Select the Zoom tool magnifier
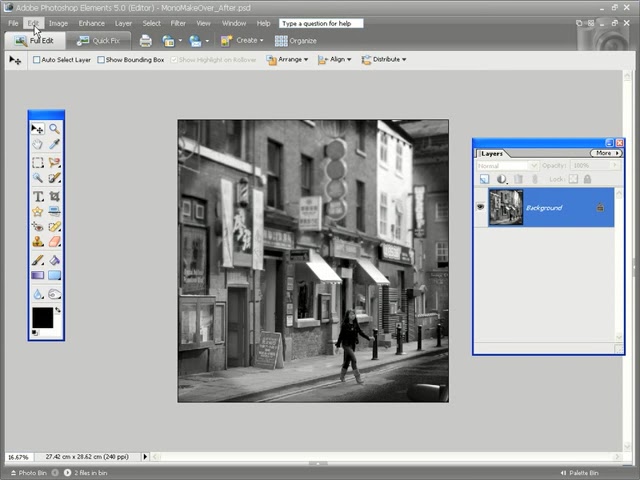 (x=54, y=129)
